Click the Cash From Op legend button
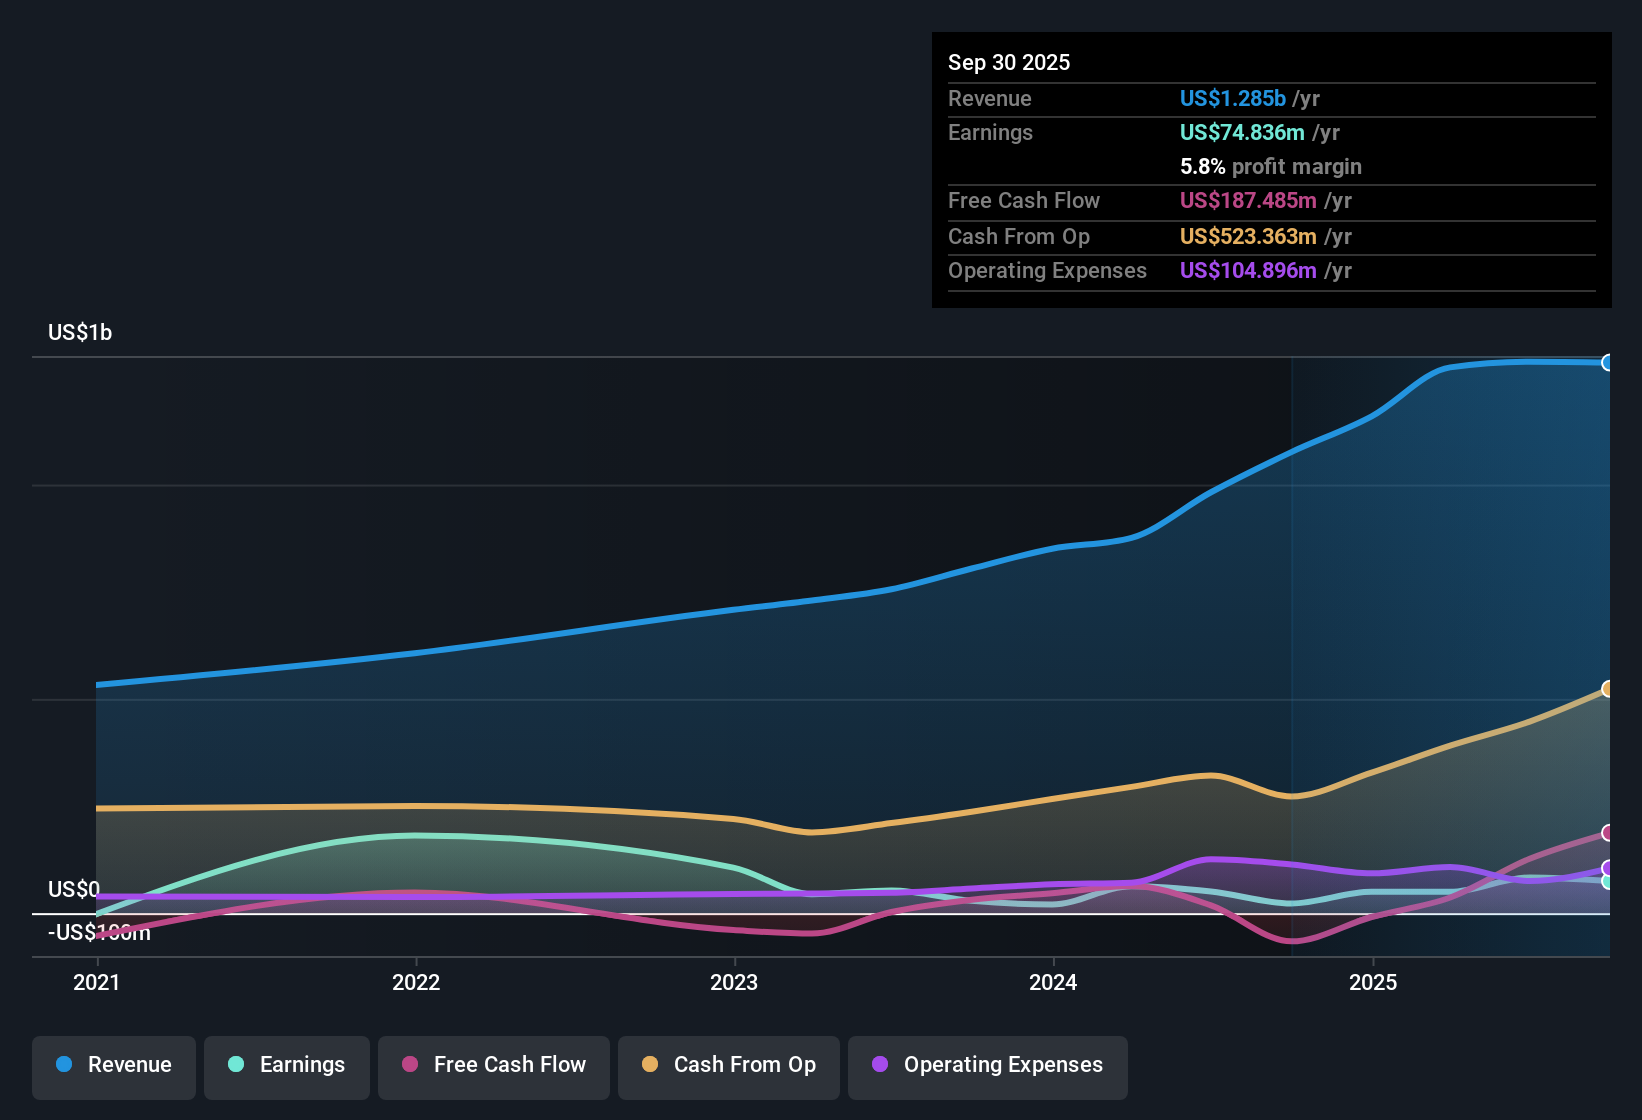This screenshot has width=1642, height=1120. click(728, 1067)
